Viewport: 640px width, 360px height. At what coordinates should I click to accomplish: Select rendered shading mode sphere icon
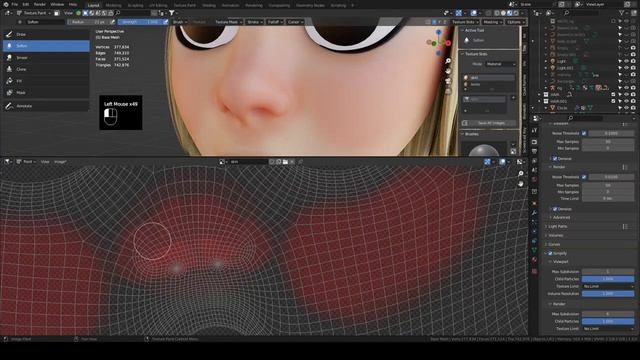(x=516, y=13)
